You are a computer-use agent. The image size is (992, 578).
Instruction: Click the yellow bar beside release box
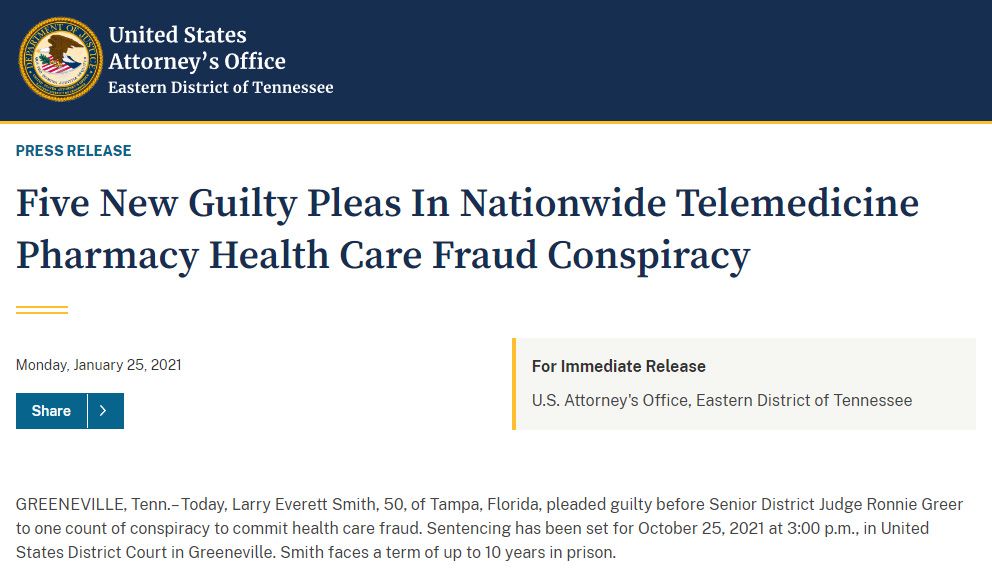(514, 384)
